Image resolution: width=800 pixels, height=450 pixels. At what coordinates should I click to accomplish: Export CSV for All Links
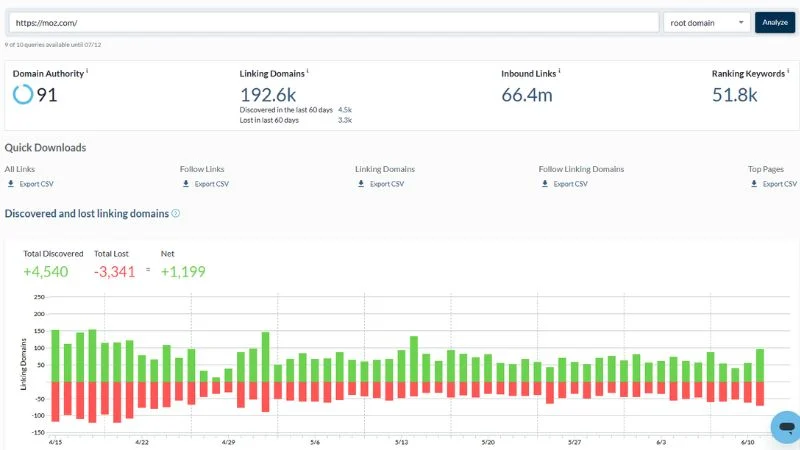36,184
